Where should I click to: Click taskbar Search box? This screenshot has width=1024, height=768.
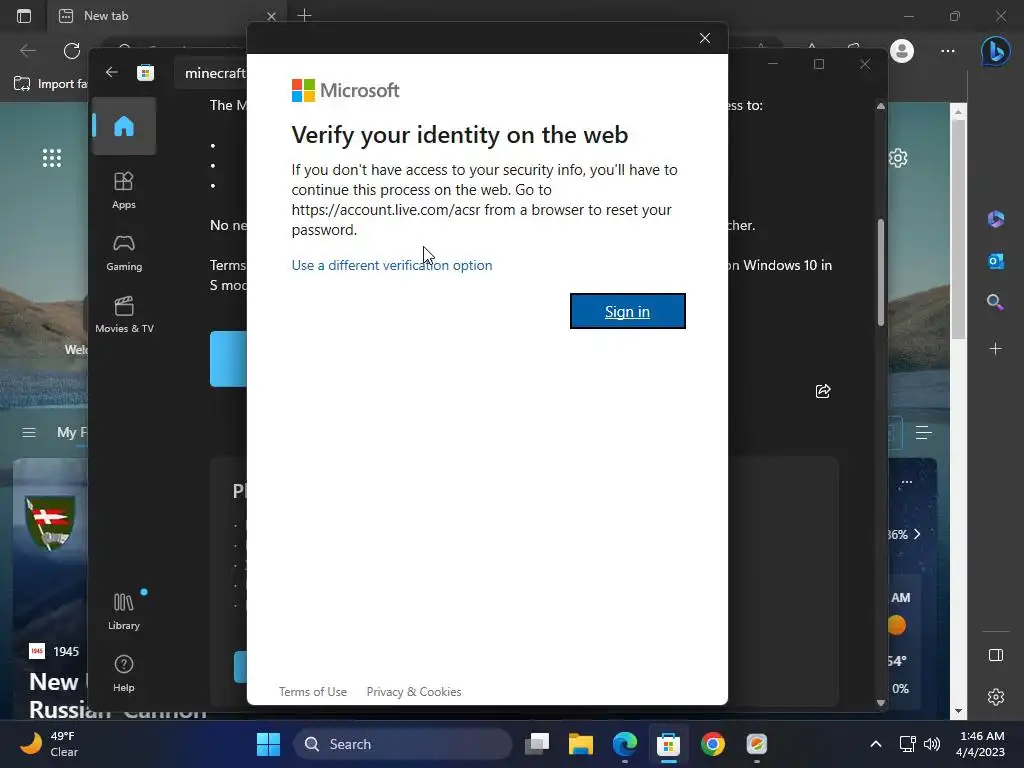coord(402,744)
